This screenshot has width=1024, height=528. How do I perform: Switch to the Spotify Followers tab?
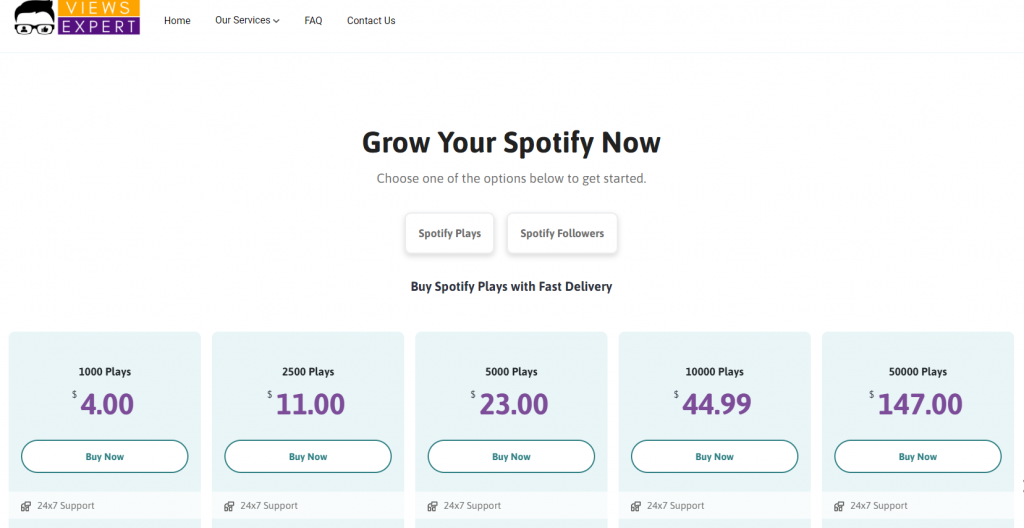562,233
